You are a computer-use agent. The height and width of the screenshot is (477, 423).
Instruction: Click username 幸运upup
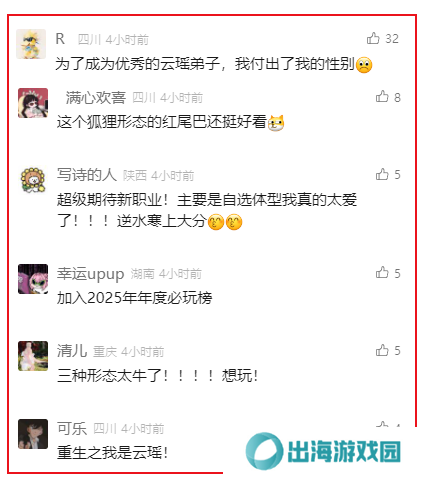pos(90,274)
